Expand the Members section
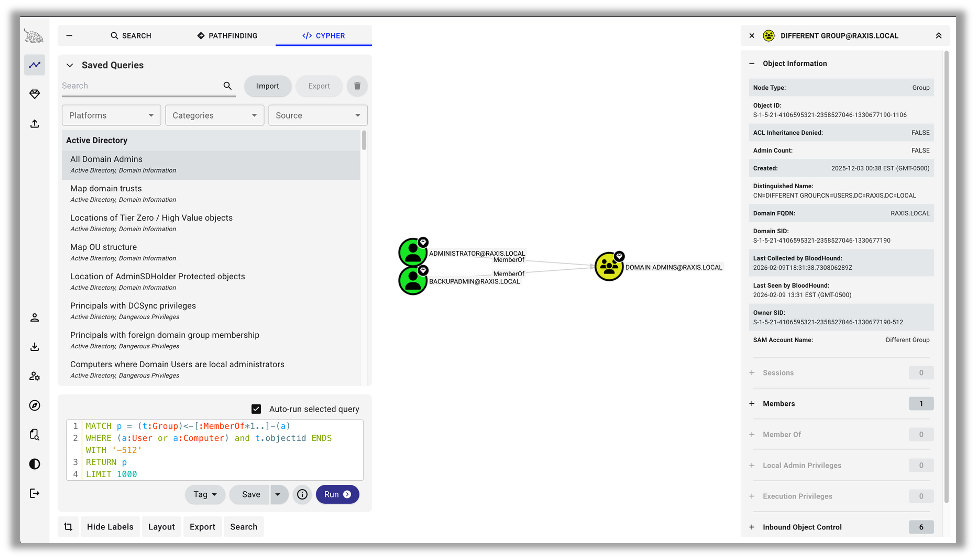Viewport: 976px width, 560px height. pyautogui.click(x=752, y=403)
